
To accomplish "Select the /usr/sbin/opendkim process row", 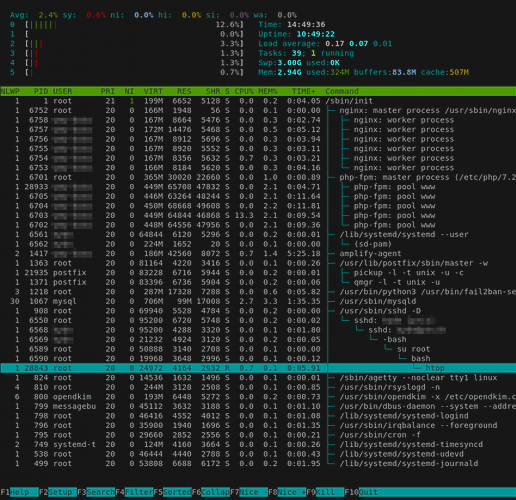I will pyautogui.click(x=258, y=397).
